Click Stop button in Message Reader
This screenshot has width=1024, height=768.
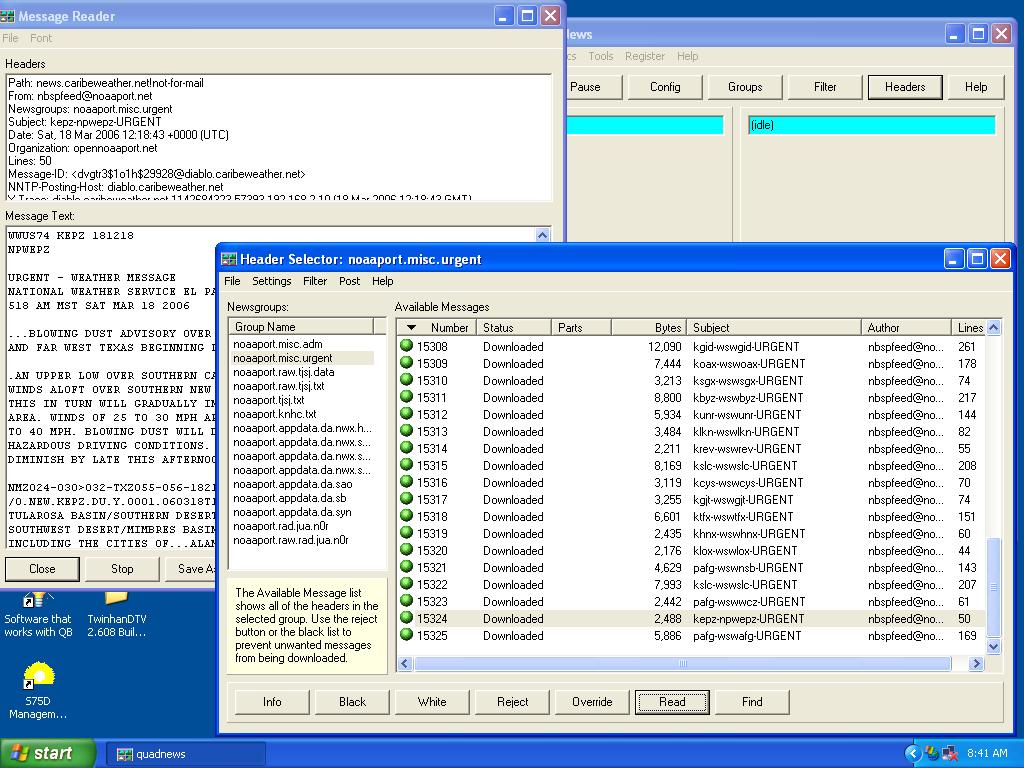tap(122, 569)
